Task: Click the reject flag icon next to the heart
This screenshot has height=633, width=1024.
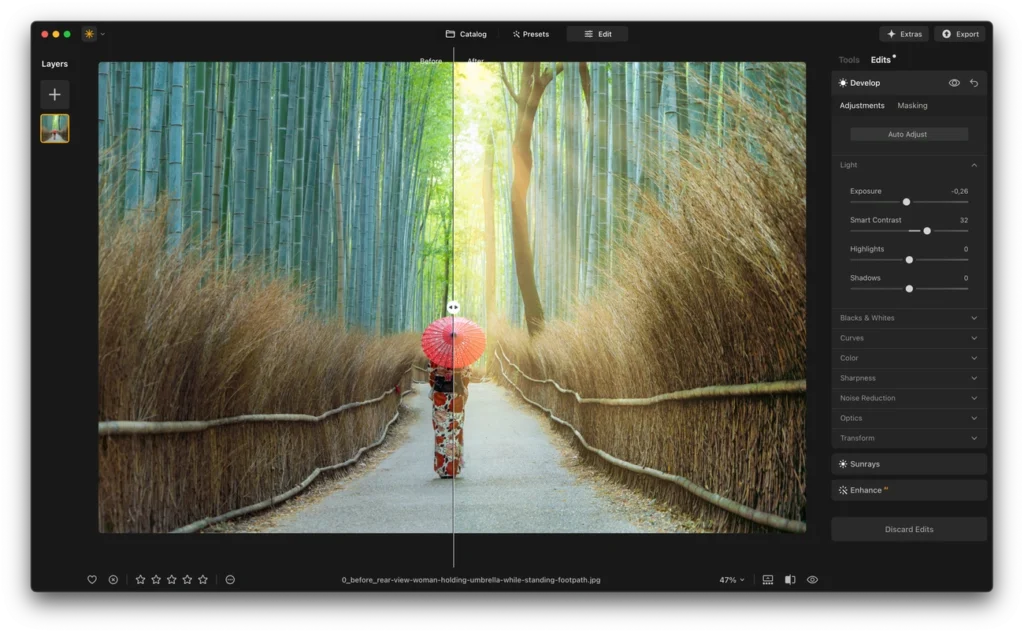Action: coord(113,579)
